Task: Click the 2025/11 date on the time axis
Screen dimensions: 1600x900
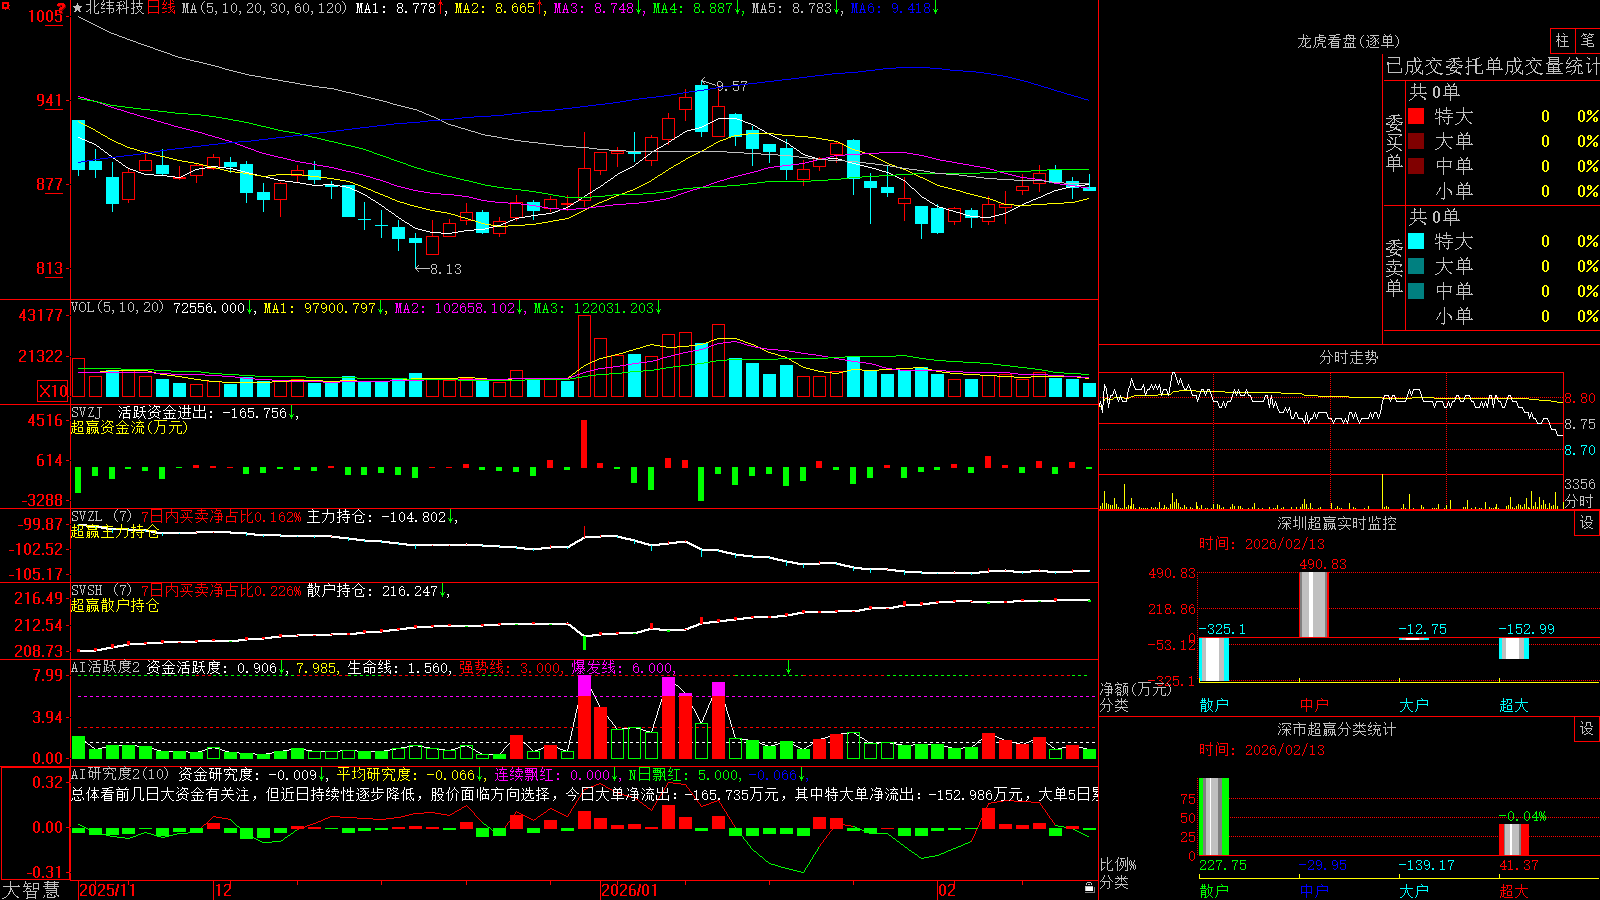Action: (107, 890)
